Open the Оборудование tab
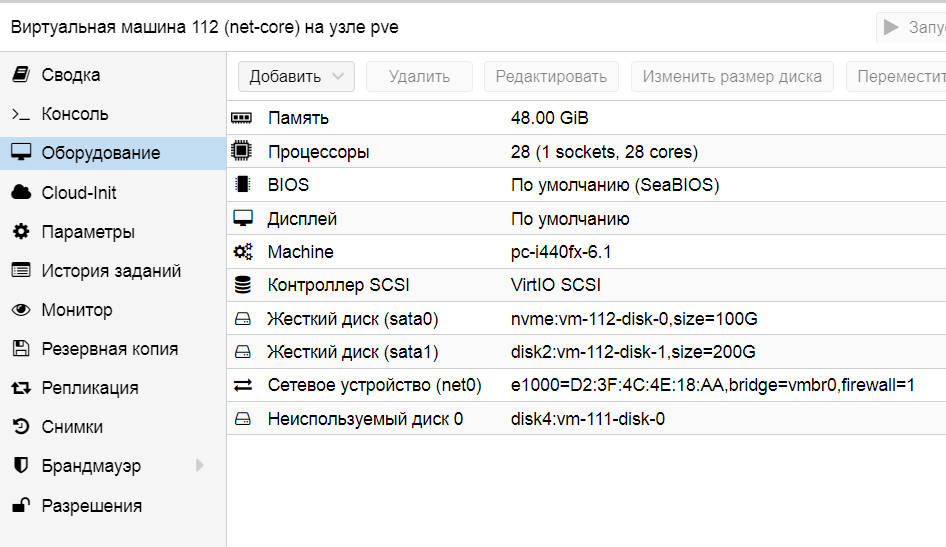Viewport: 946px width, 547px height. 100,153
